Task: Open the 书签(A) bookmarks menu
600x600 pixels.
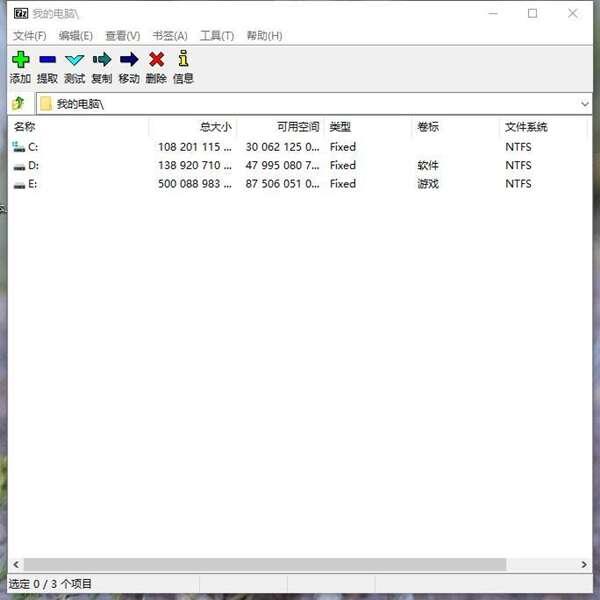Action: [x=169, y=36]
